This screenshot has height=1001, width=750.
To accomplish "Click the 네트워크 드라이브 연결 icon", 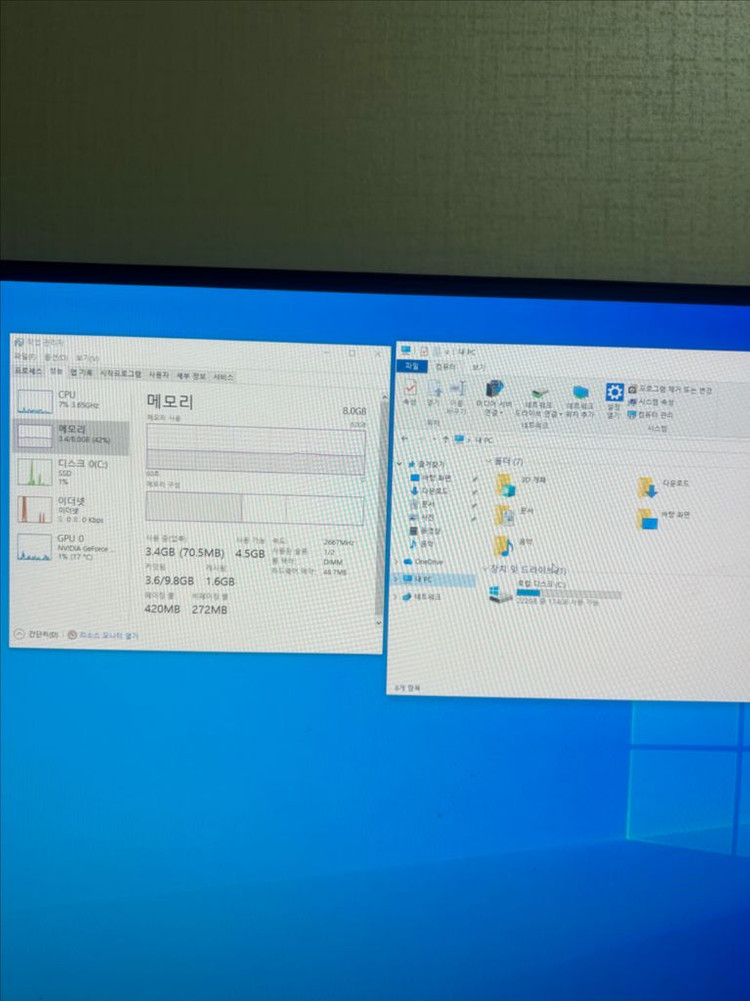I will pos(538,402).
